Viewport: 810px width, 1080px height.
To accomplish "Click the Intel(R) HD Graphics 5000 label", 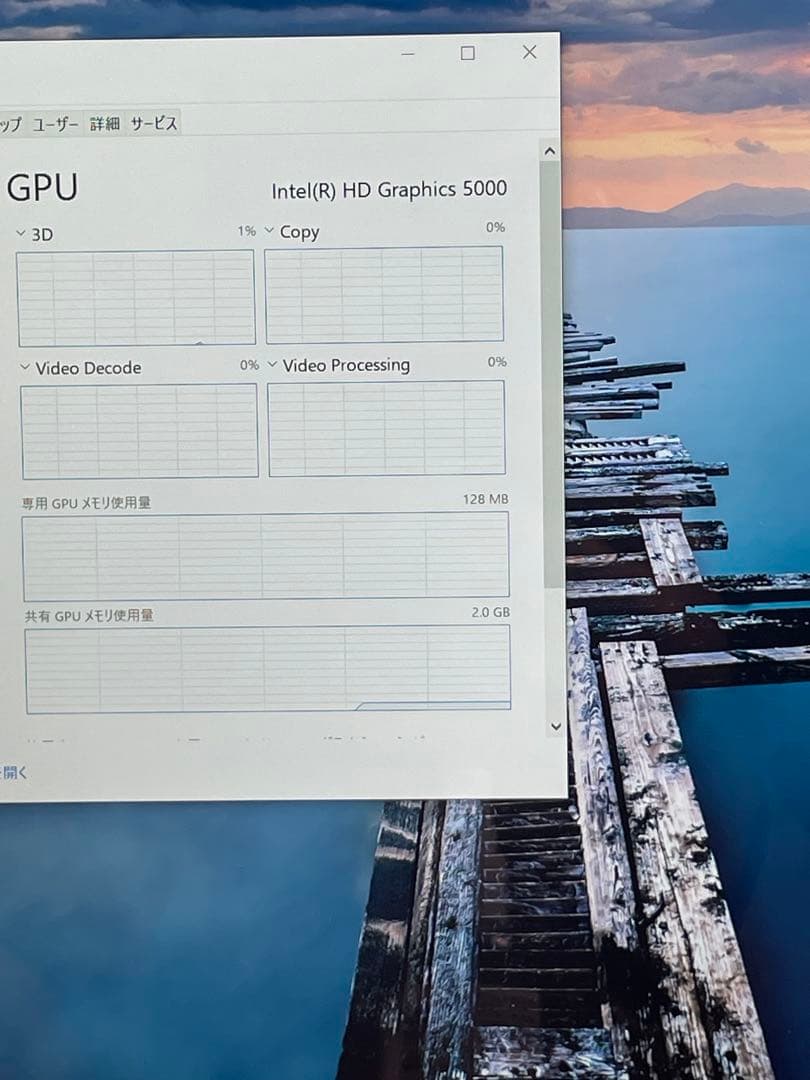I will pos(389,189).
